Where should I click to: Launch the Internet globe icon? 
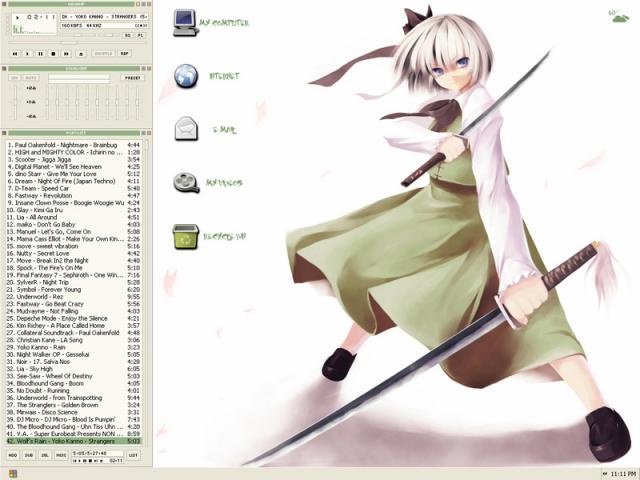tap(186, 76)
